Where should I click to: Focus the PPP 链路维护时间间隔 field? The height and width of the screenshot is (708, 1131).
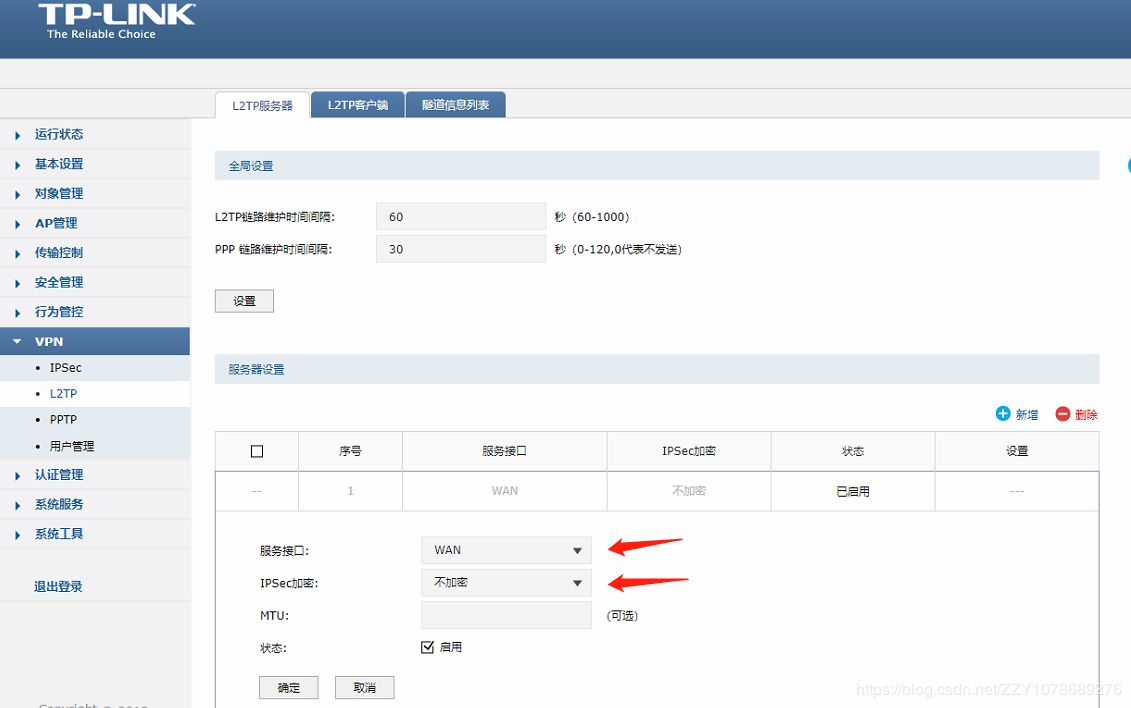tap(461, 249)
